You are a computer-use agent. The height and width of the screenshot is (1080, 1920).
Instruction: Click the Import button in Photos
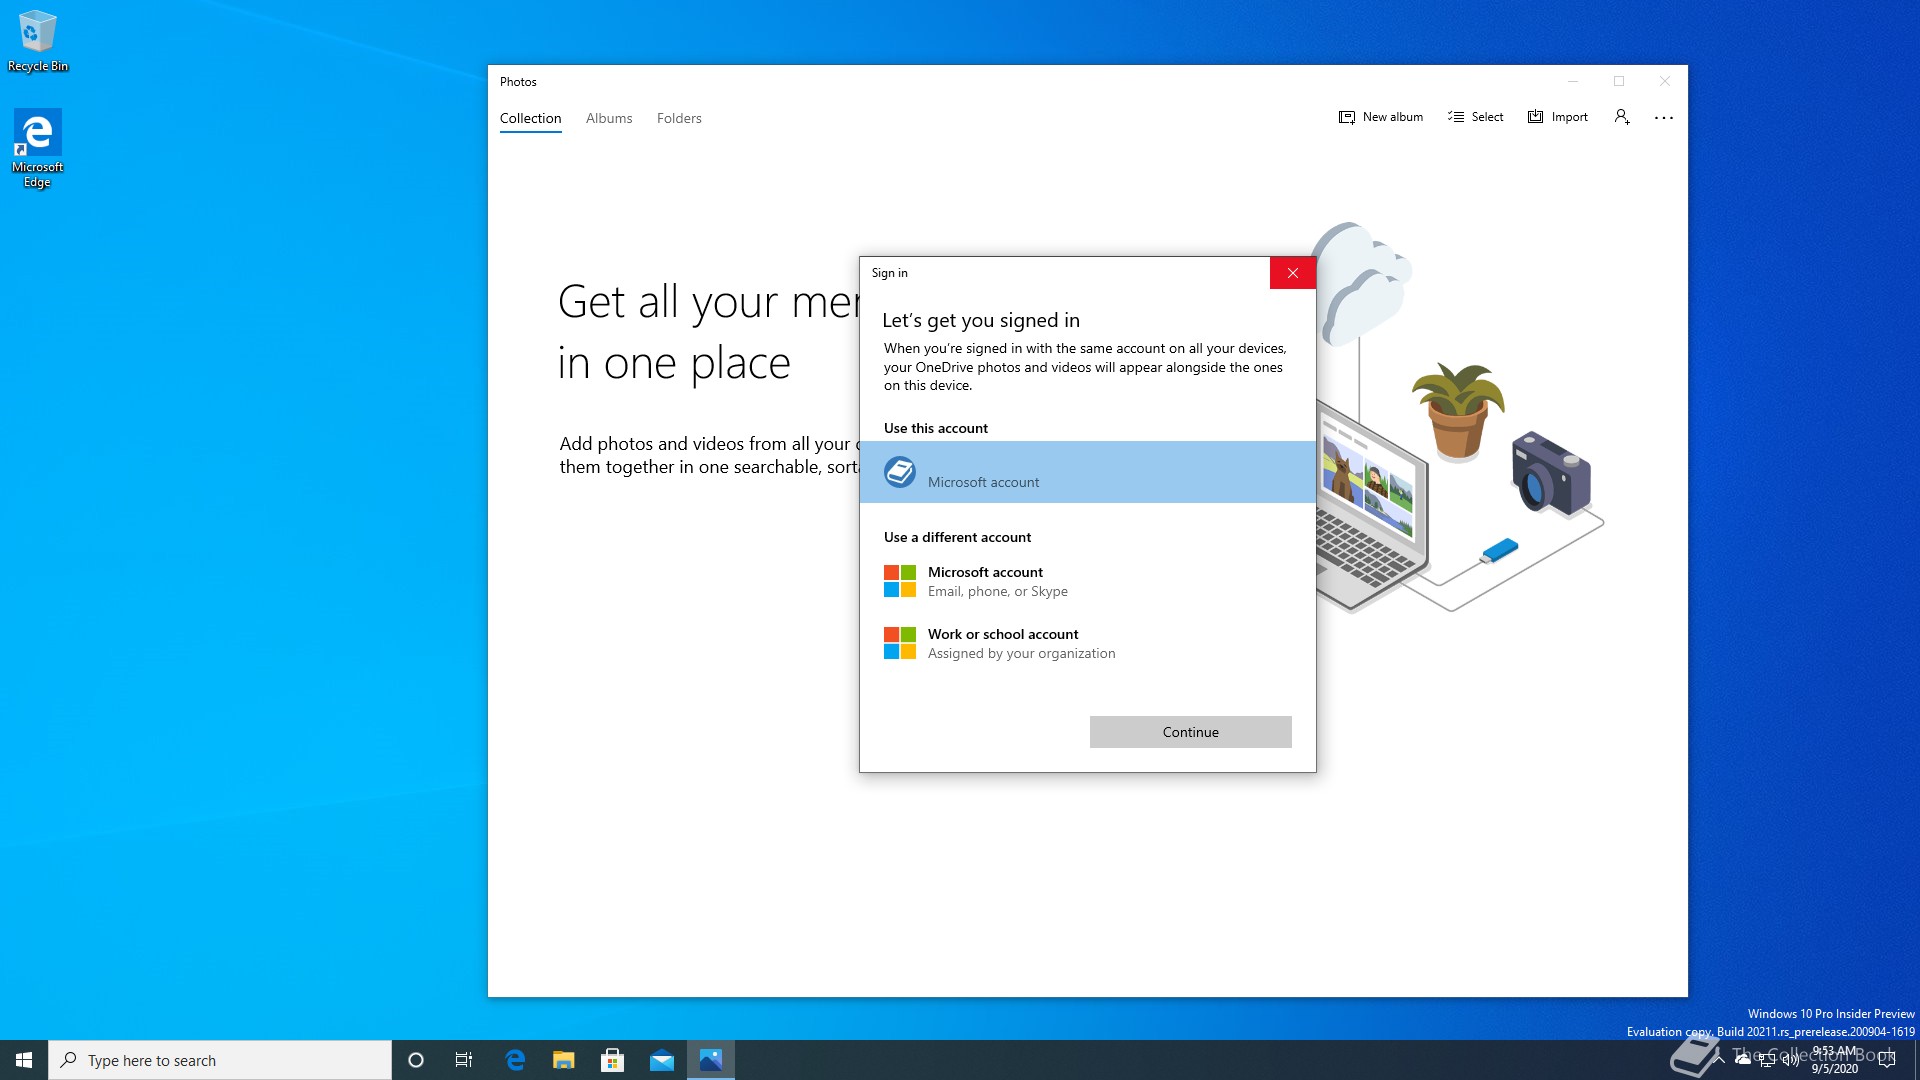[1557, 117]
